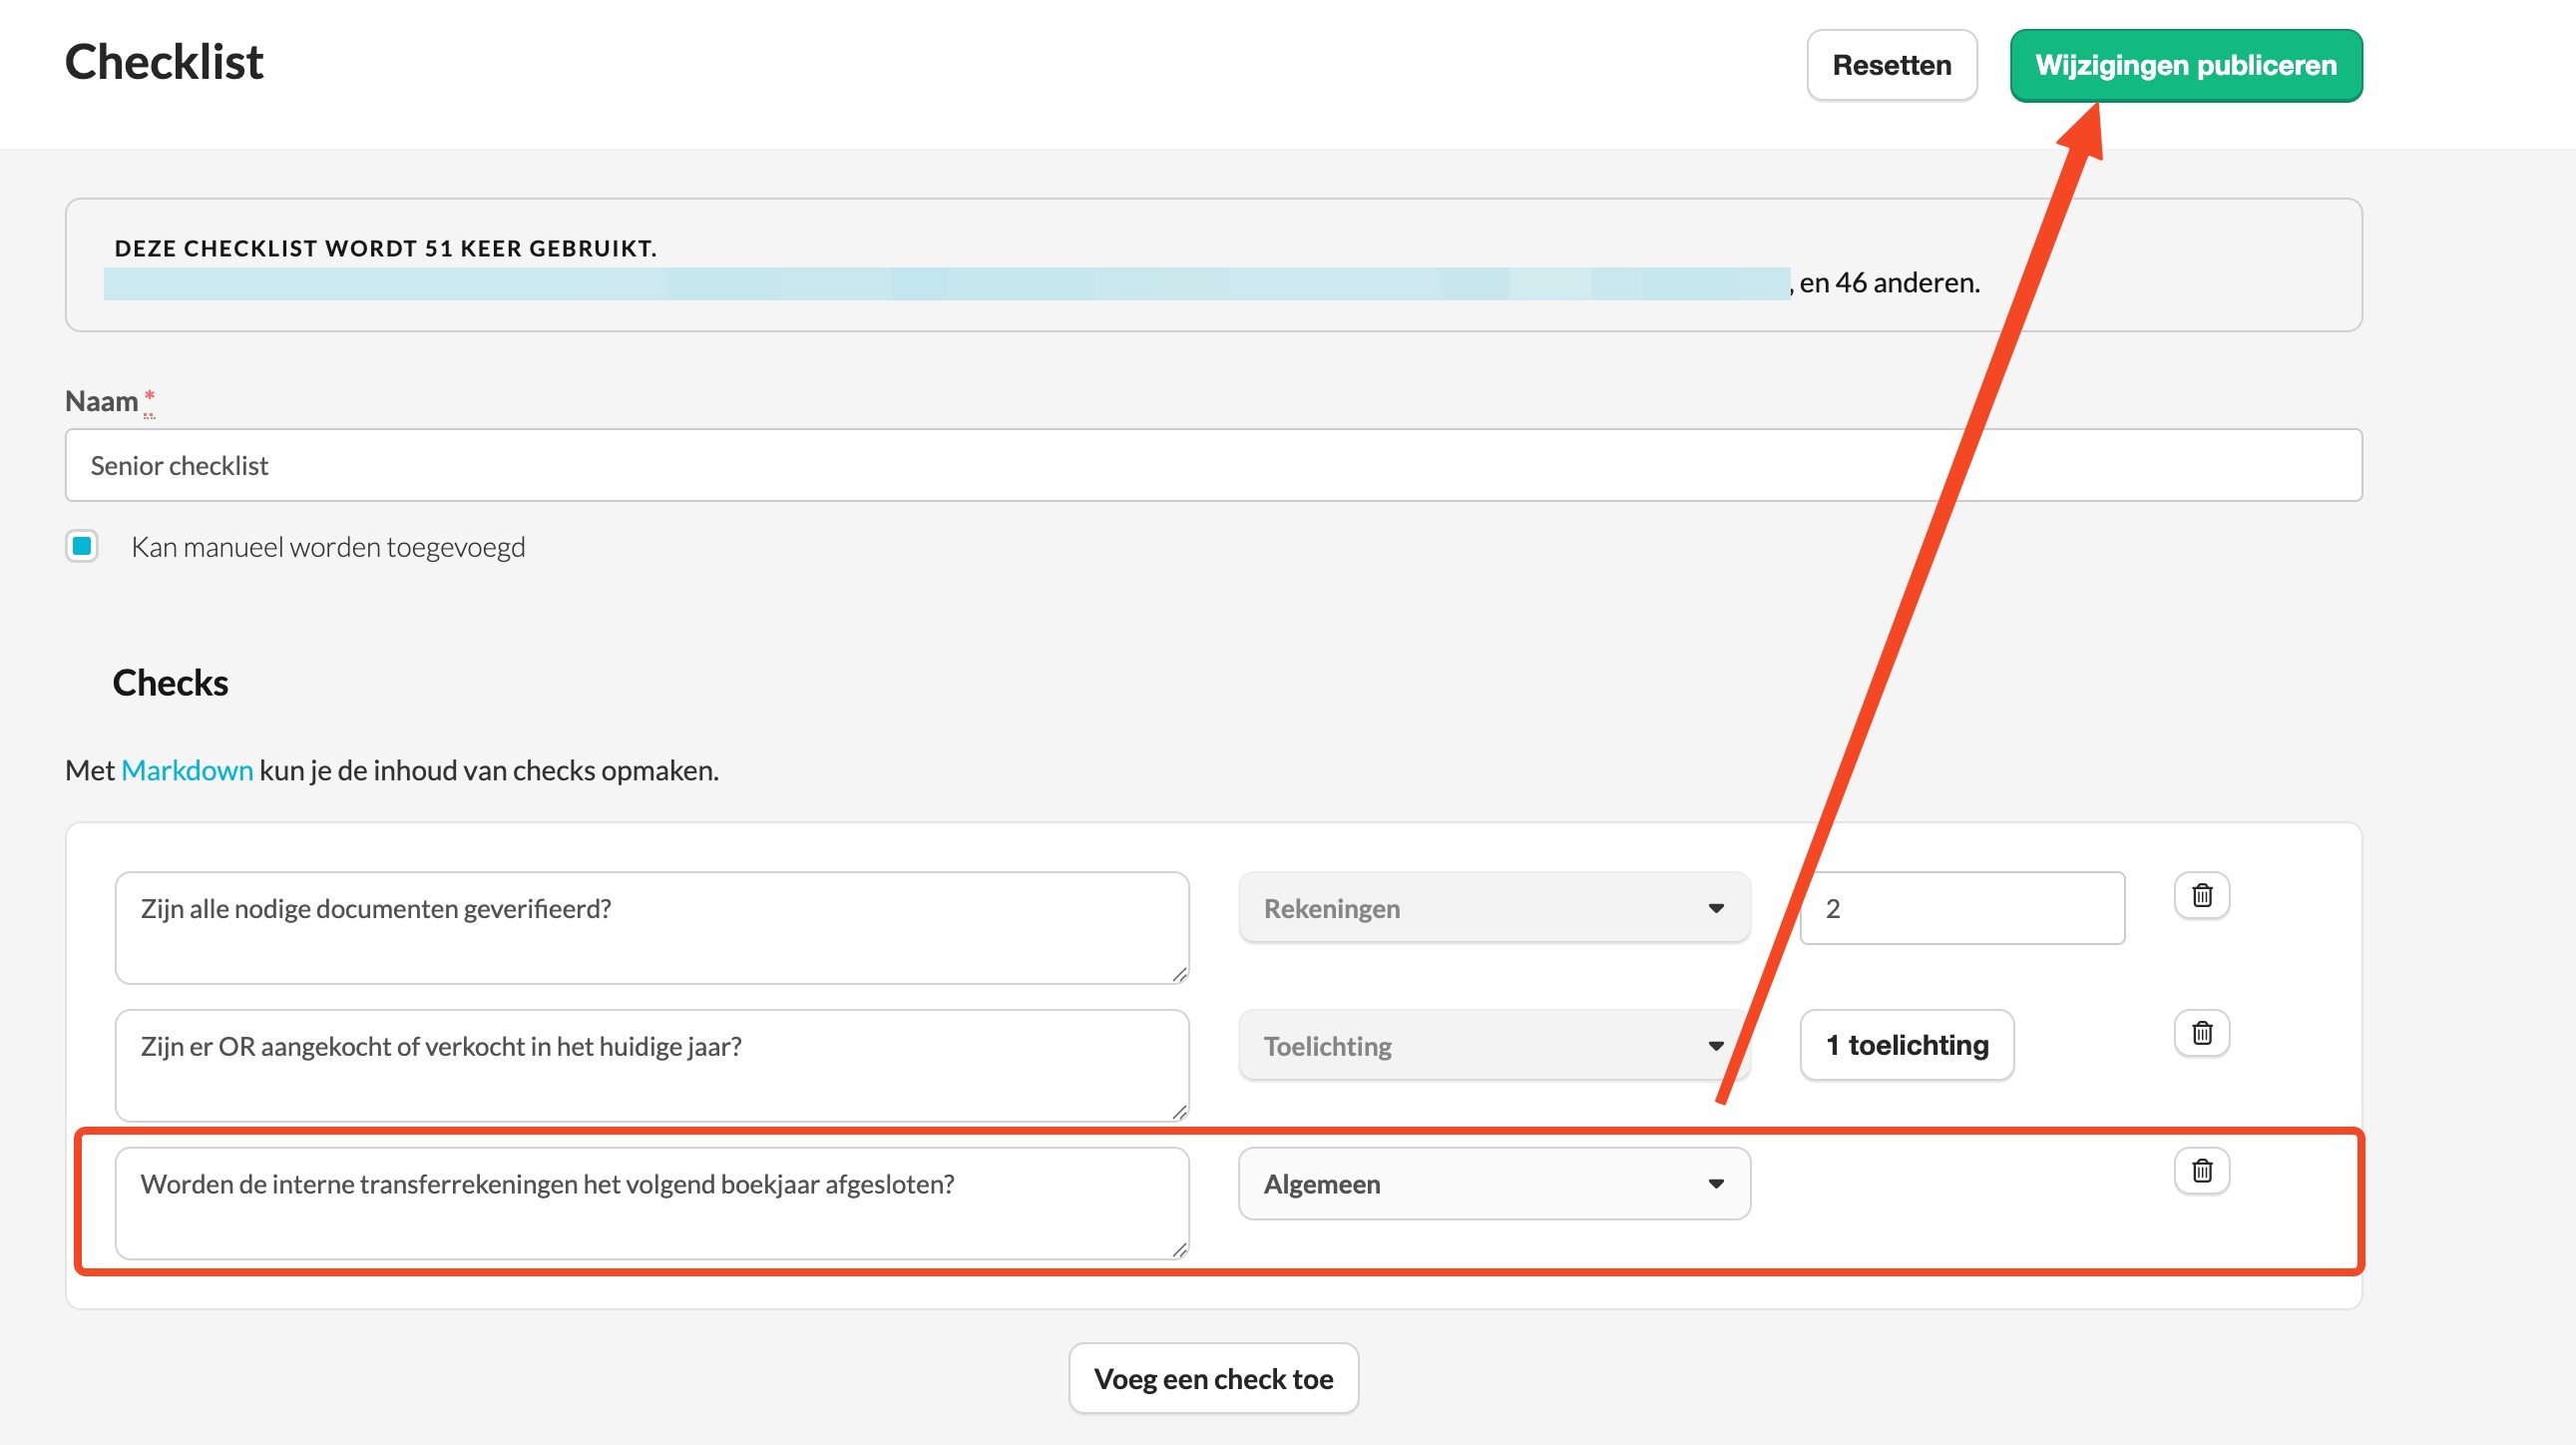Open the Markdown help link
Screen dimensions: 2576x1445
click(187, 770)
